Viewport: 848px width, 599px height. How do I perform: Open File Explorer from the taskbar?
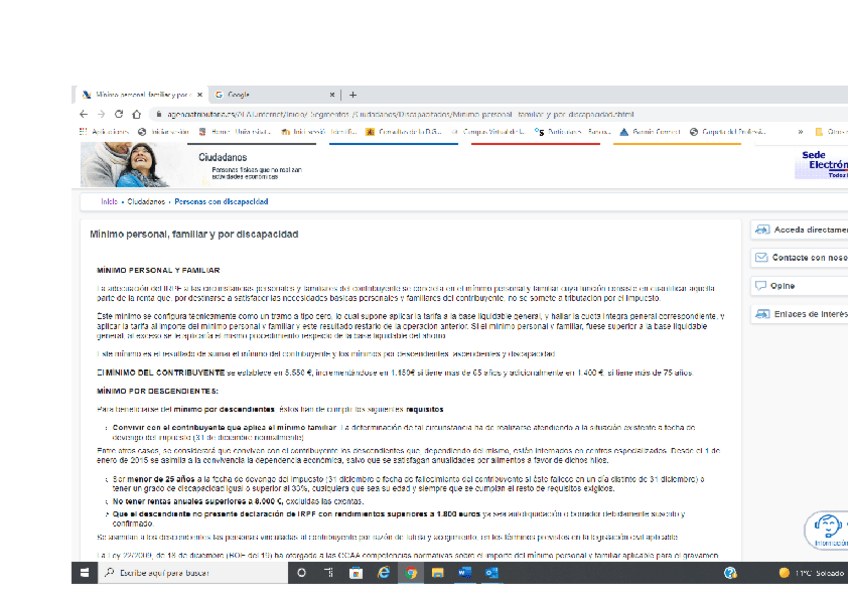coord(438,573)
